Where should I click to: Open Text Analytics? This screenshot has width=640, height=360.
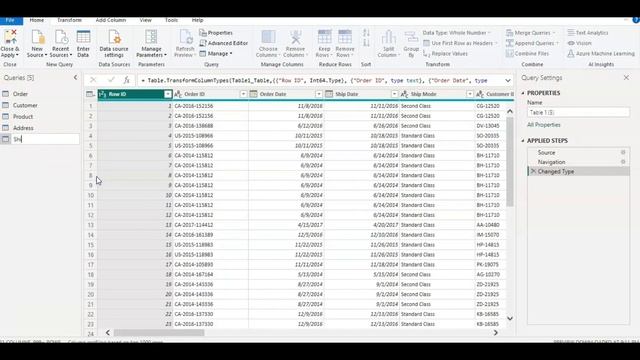(588, 33)
